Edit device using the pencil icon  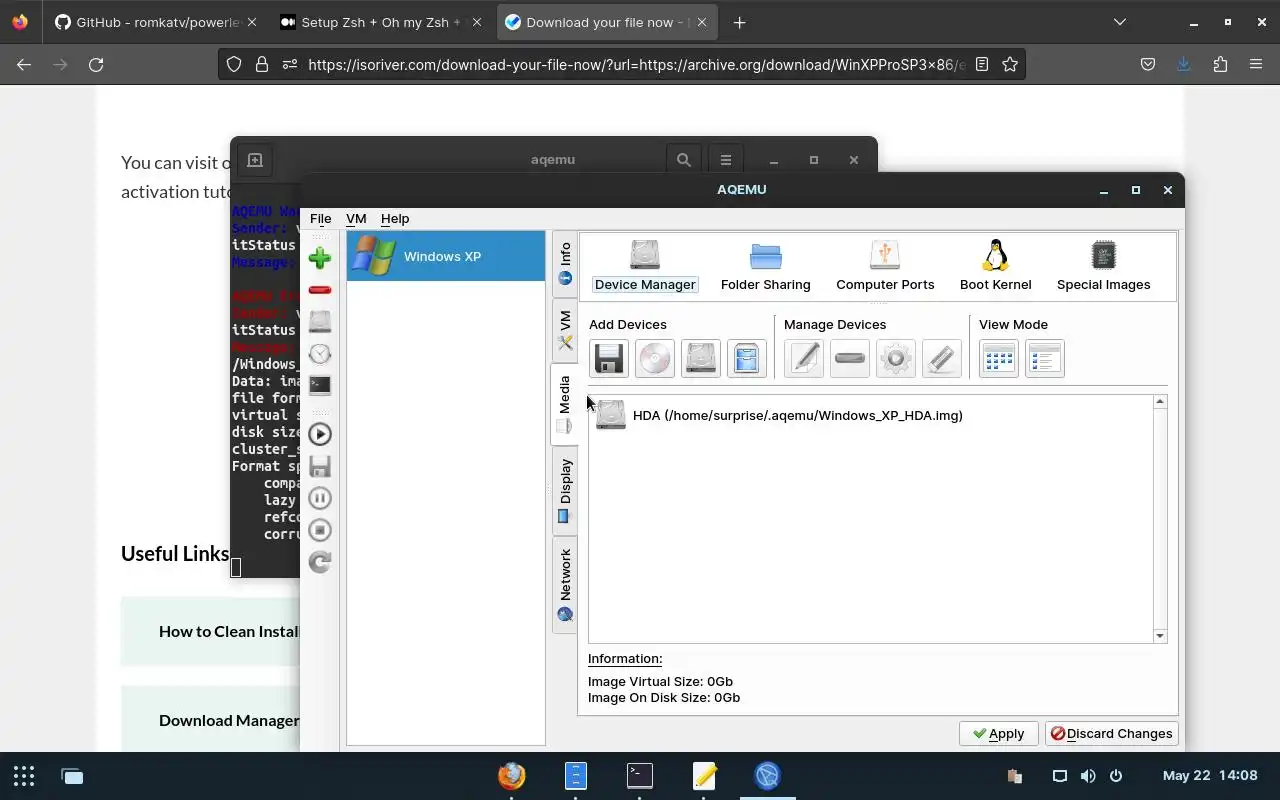(x=804, y=358)
